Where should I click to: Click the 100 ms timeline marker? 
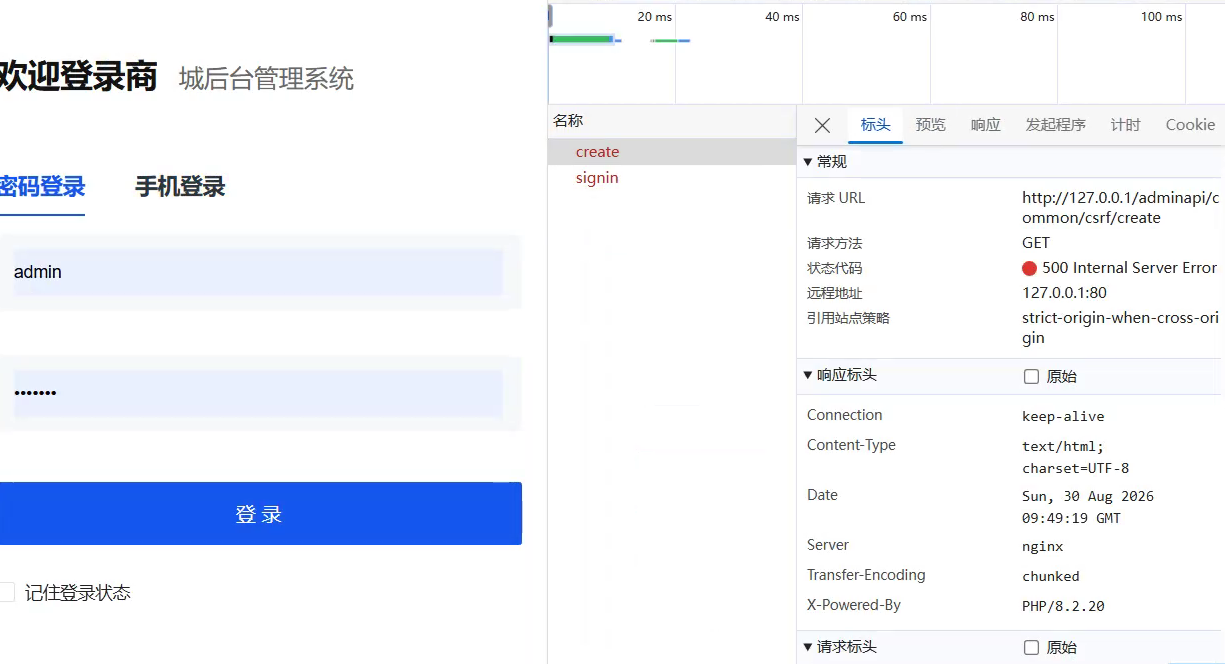[x=1161, y=17]
